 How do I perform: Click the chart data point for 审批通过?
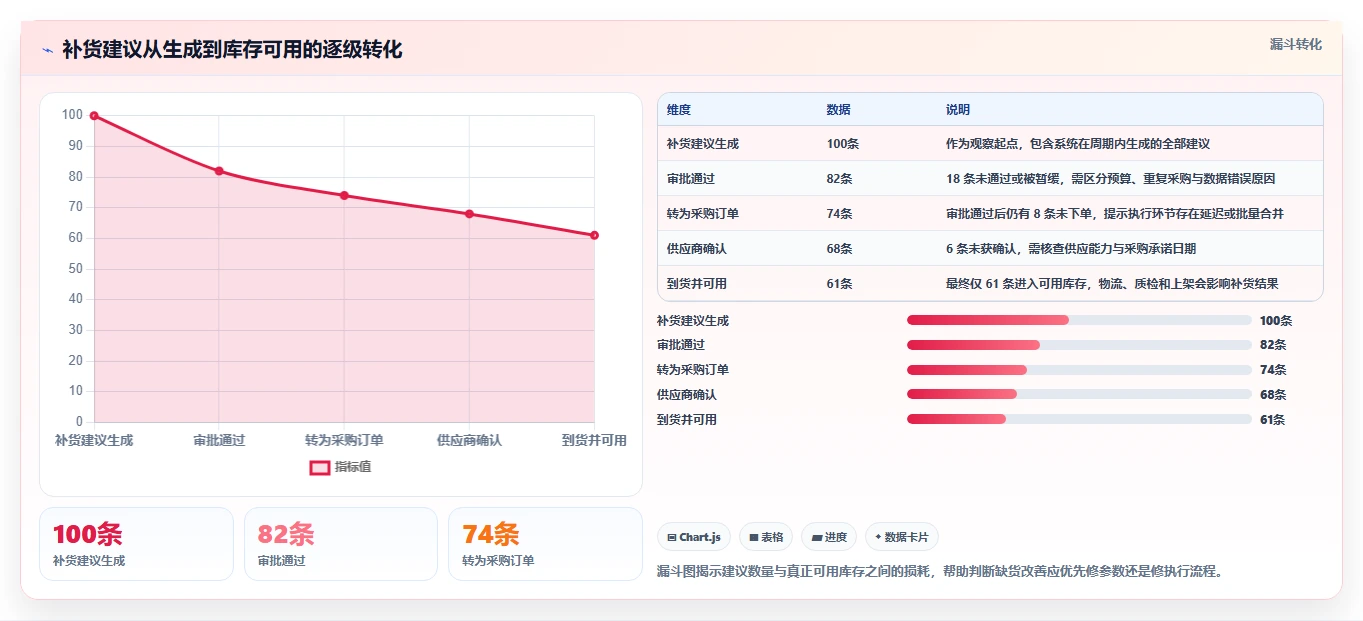pos(219,171)
